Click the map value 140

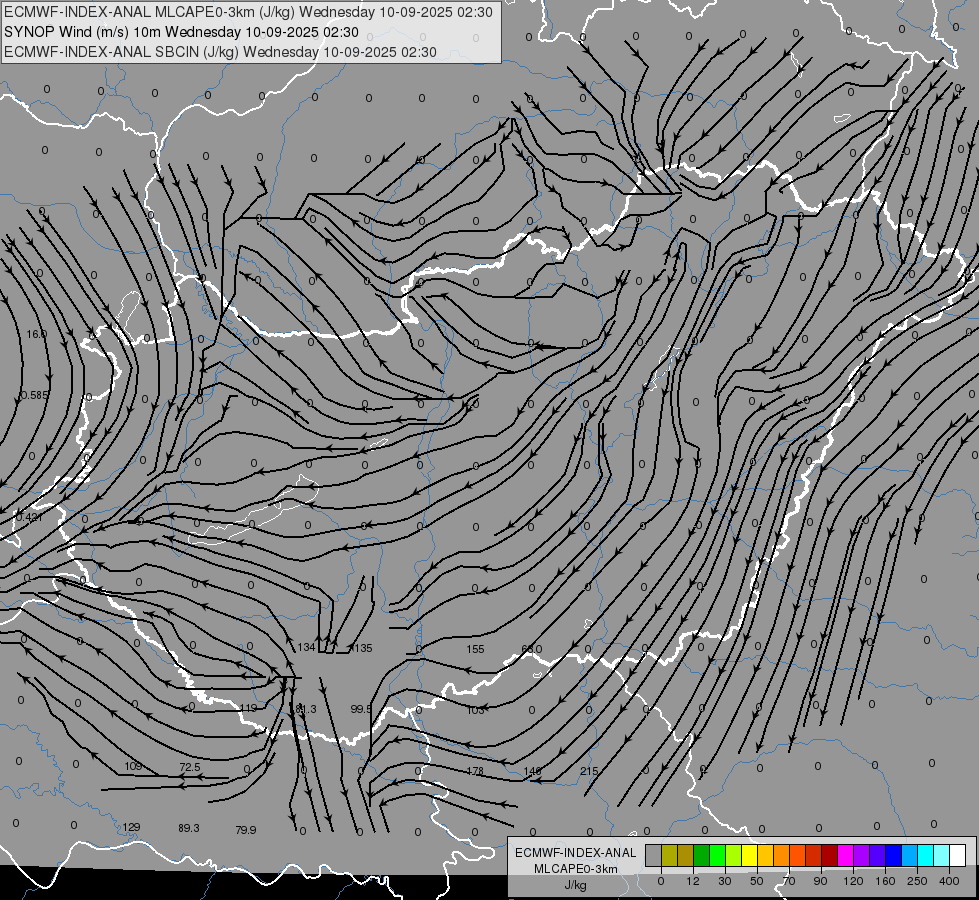[x=532, y=771]
